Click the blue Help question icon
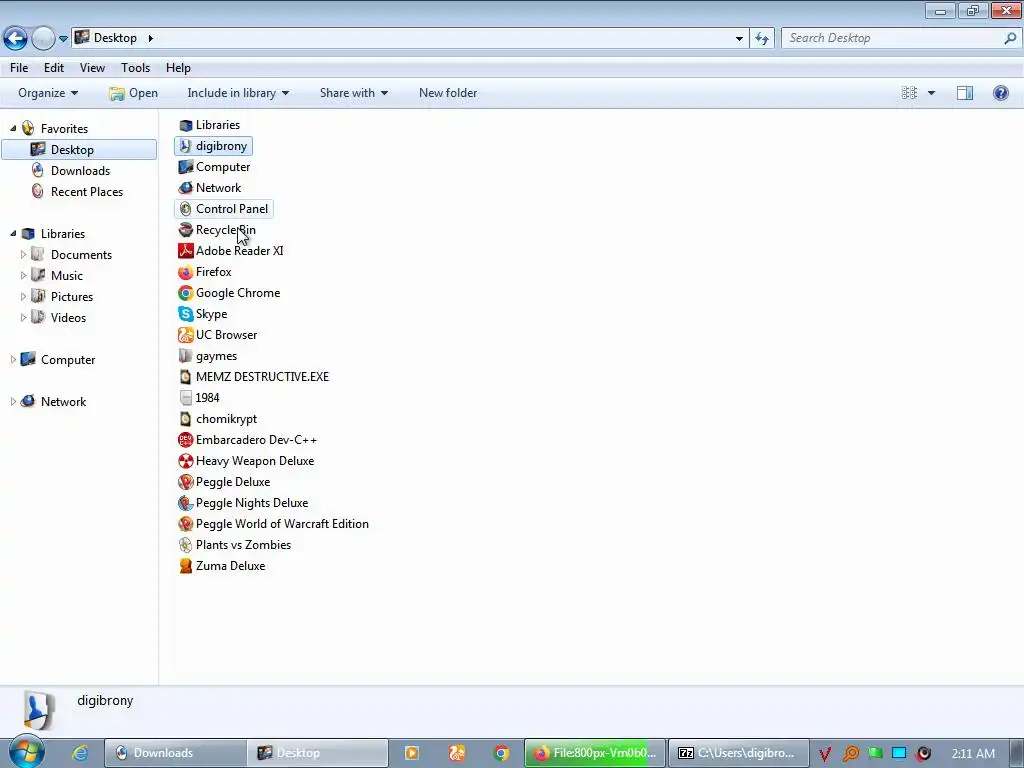This screenshot has width=1024, height=768. pyautogui.click(x=1000, y=93)
